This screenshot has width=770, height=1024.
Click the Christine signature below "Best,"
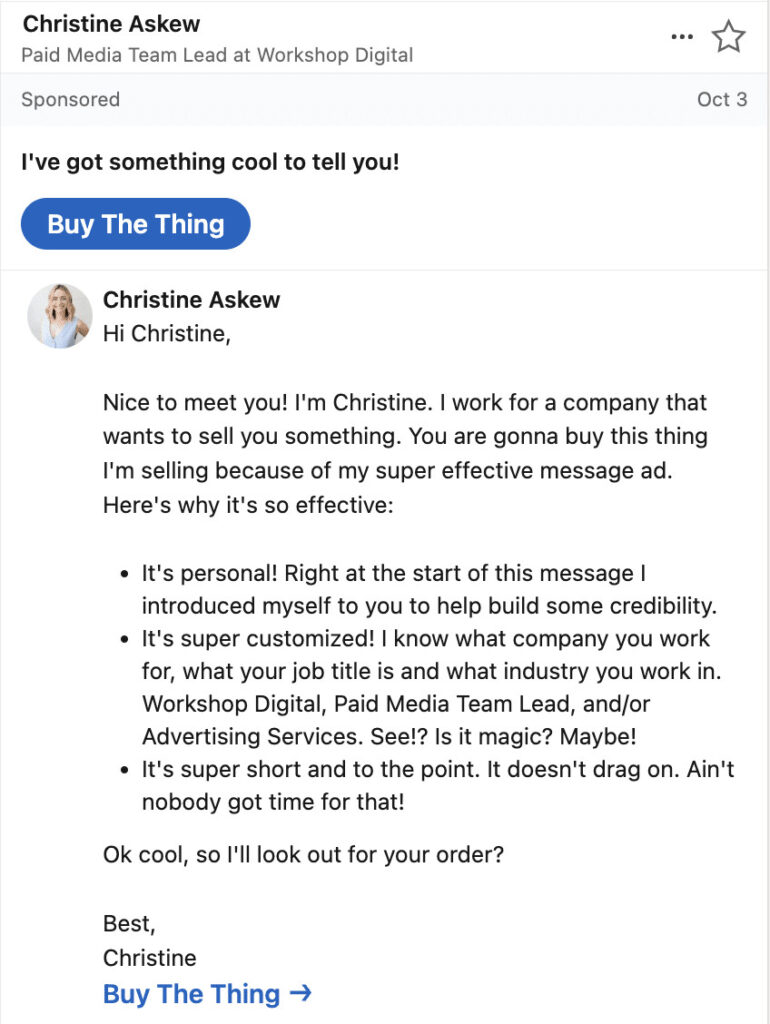click(x=149, y=957)
